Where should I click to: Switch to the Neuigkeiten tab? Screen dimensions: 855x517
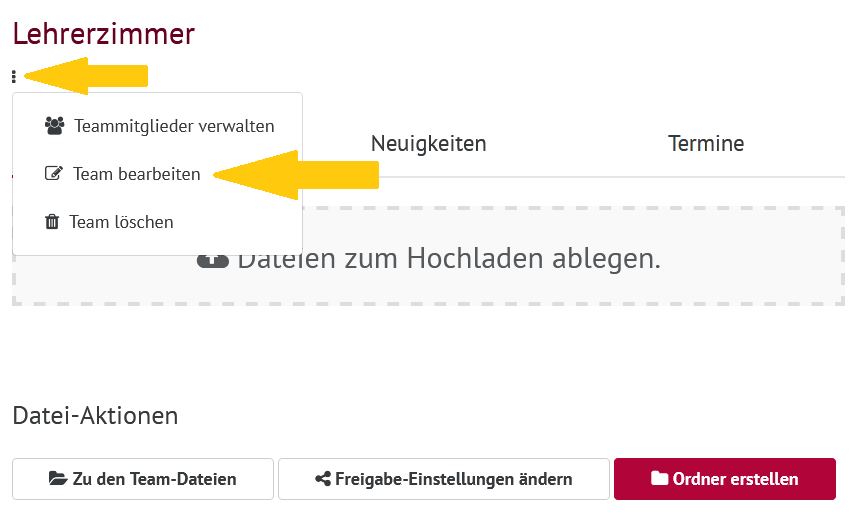pos(429,144)
